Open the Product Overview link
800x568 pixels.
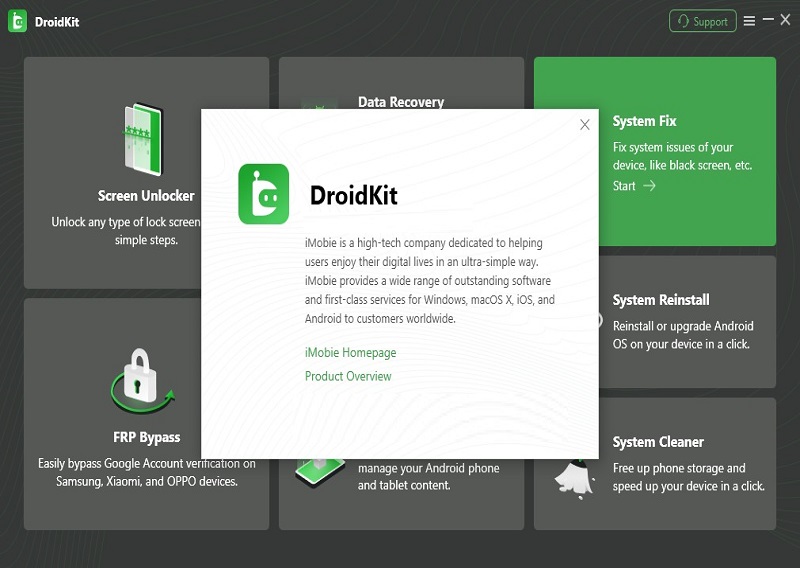[x=348, y=377]
